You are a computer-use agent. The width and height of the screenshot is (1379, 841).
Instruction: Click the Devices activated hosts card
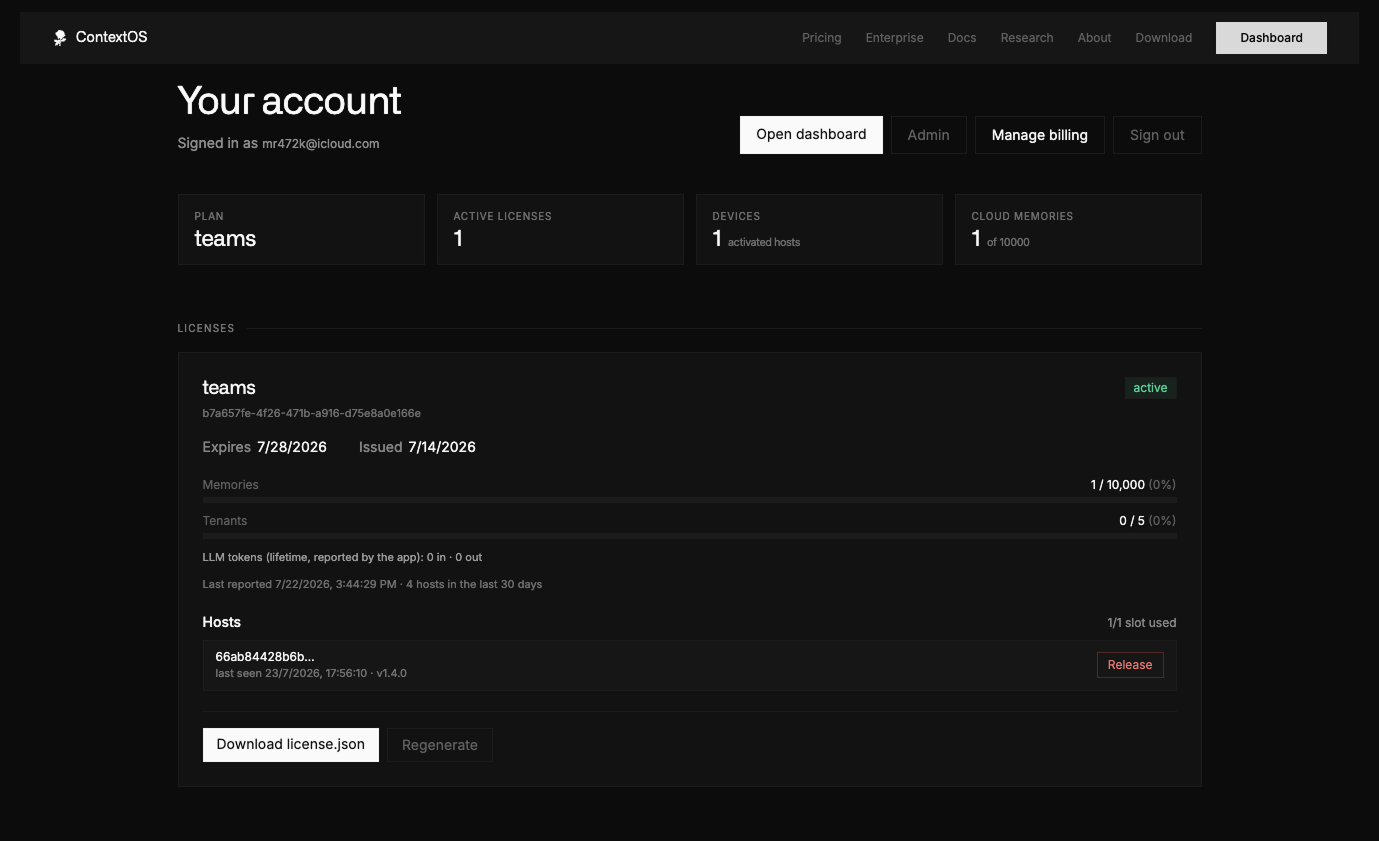point(819,230)
